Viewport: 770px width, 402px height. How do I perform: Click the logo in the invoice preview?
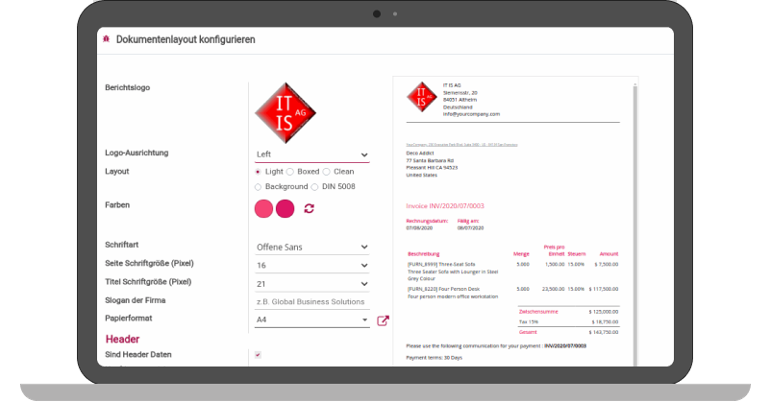[x=421, y=97]
